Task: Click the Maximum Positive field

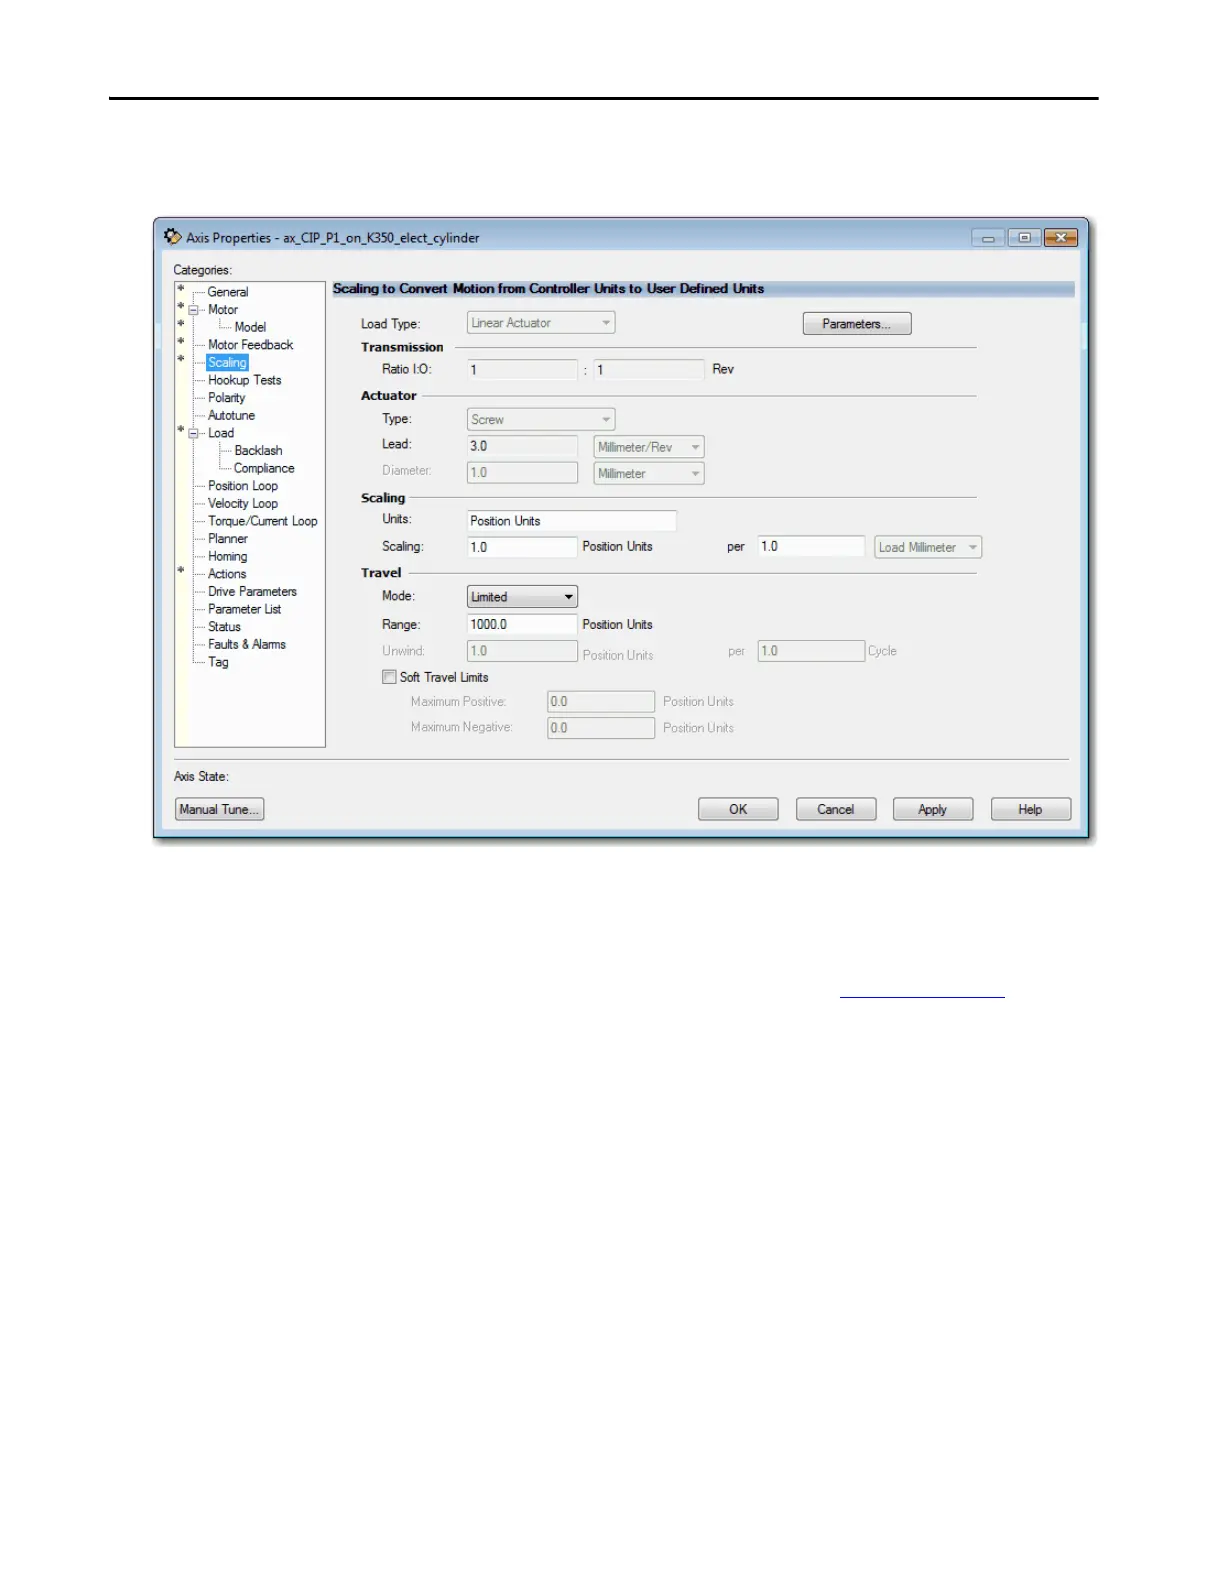Action: tap(601, 702)
